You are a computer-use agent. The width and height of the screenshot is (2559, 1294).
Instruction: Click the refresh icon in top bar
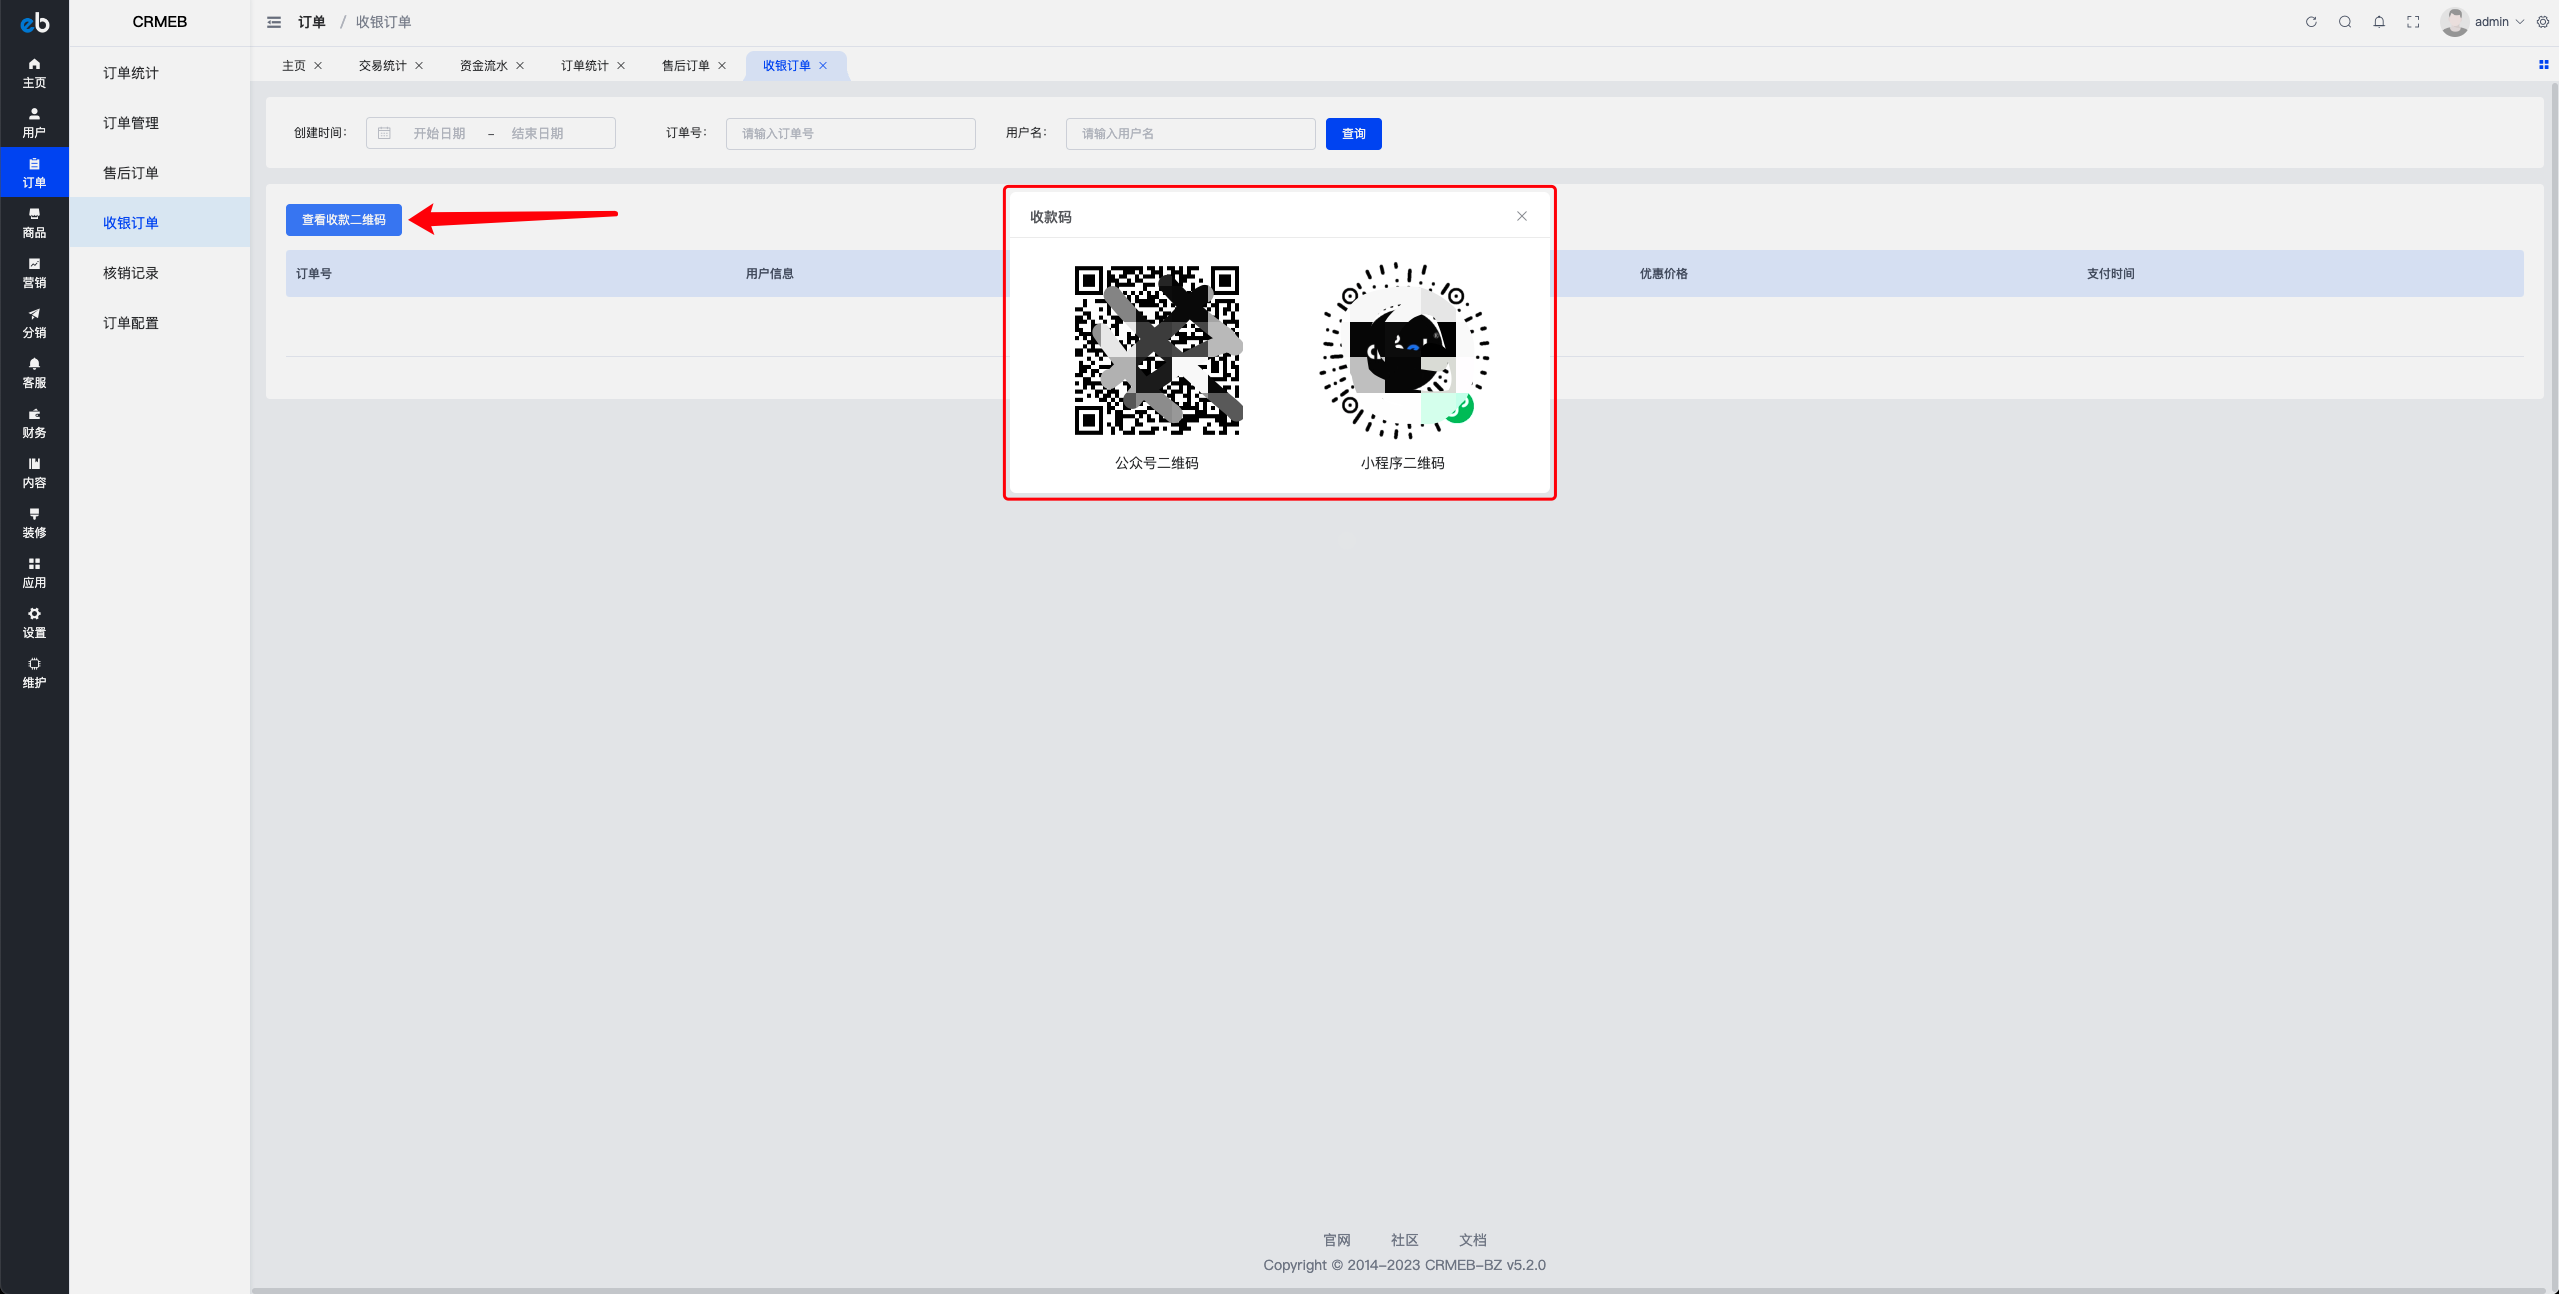(2311, 22)
